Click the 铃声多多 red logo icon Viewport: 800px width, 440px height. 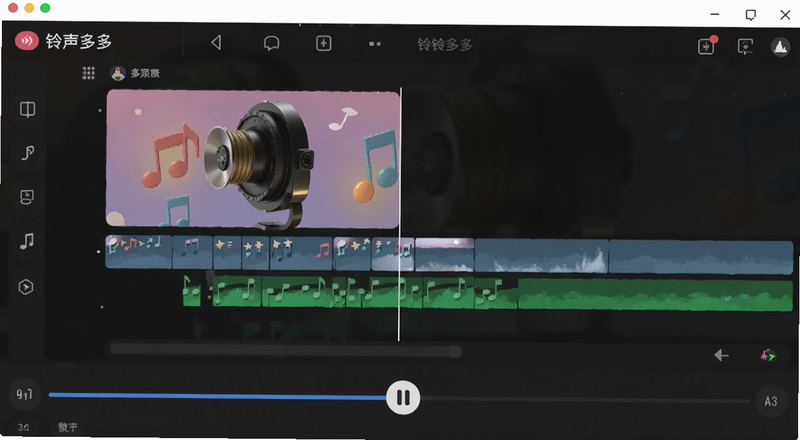tap(27, 40)
